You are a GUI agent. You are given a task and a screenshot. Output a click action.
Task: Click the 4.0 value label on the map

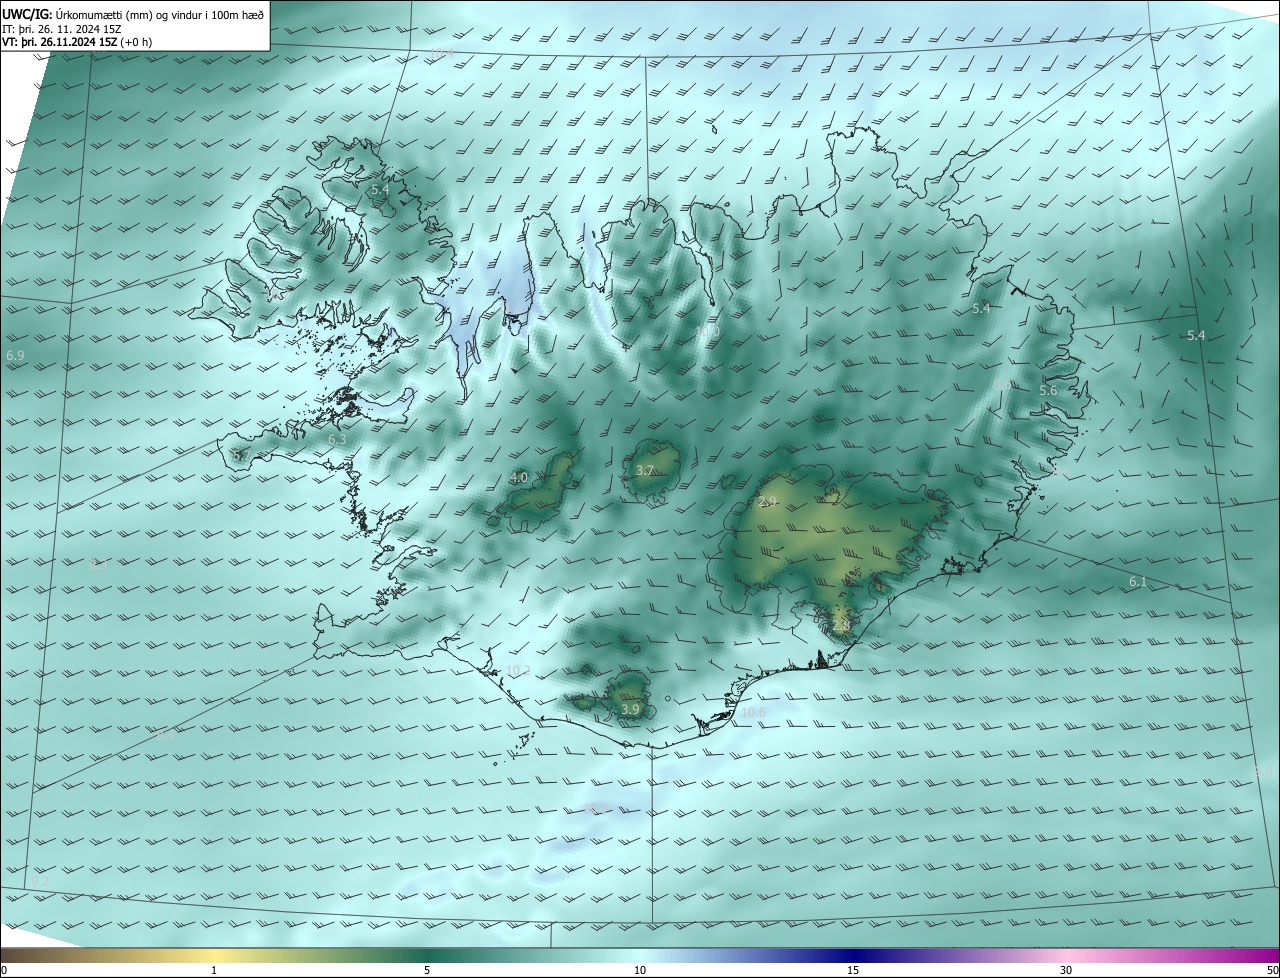point(519,478)
